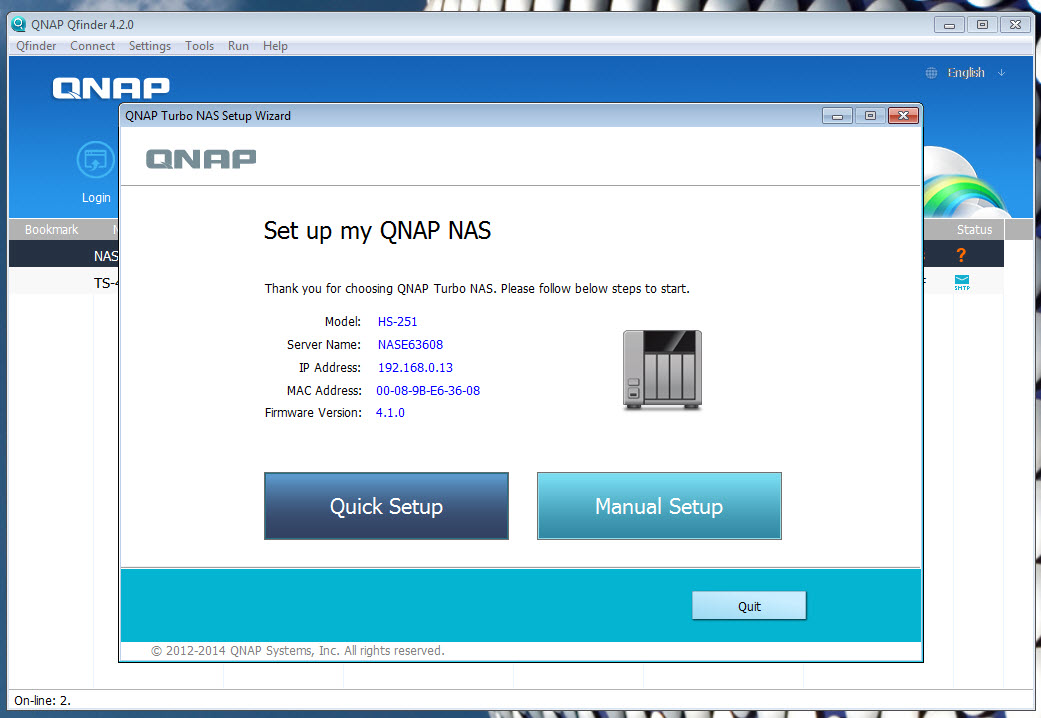Click the On-line: 2. status bar text
The width and height of the screenshot is (1041, 718).
[42, 700]
